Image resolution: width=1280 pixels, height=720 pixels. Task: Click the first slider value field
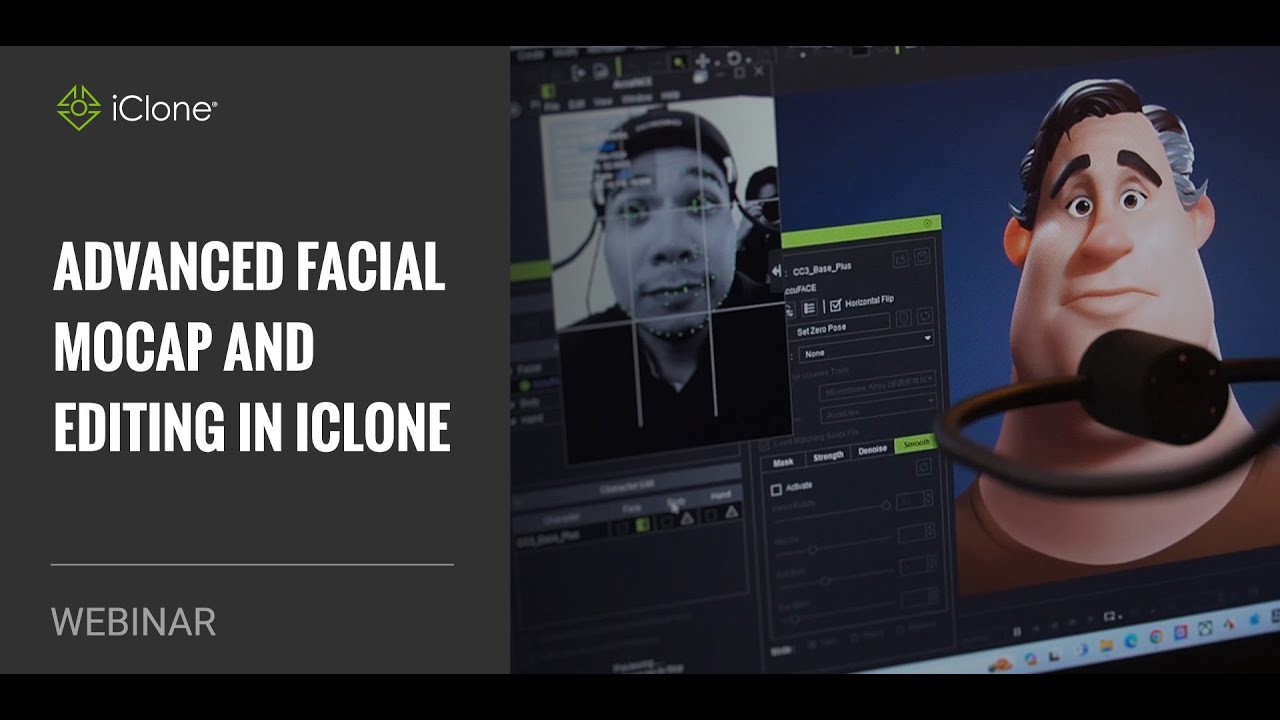pos(915,500)
